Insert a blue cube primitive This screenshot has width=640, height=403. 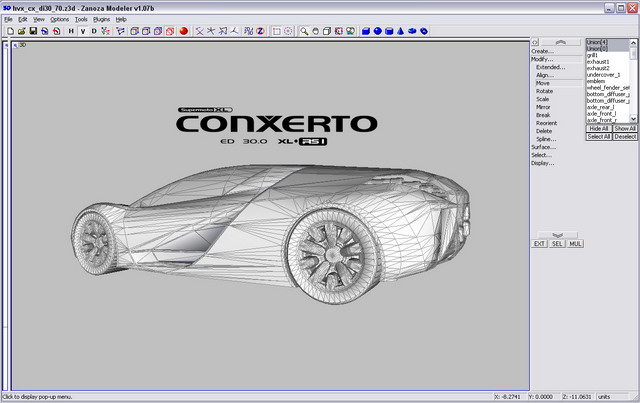point(366,30)
